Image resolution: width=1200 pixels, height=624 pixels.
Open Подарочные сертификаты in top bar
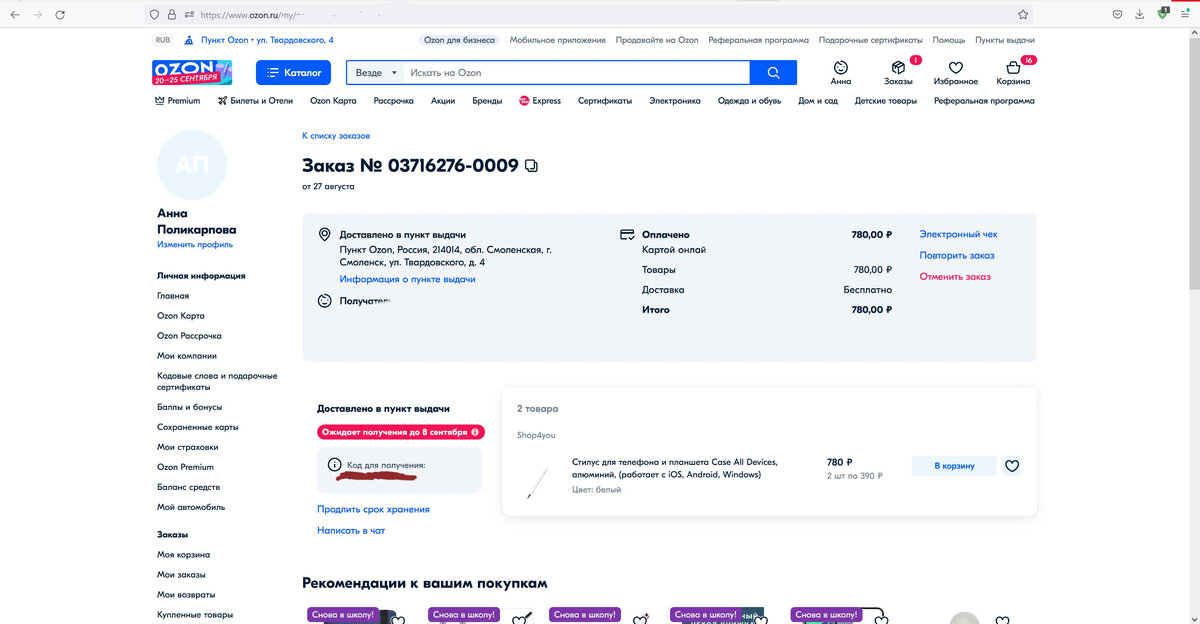pos(870,40)
